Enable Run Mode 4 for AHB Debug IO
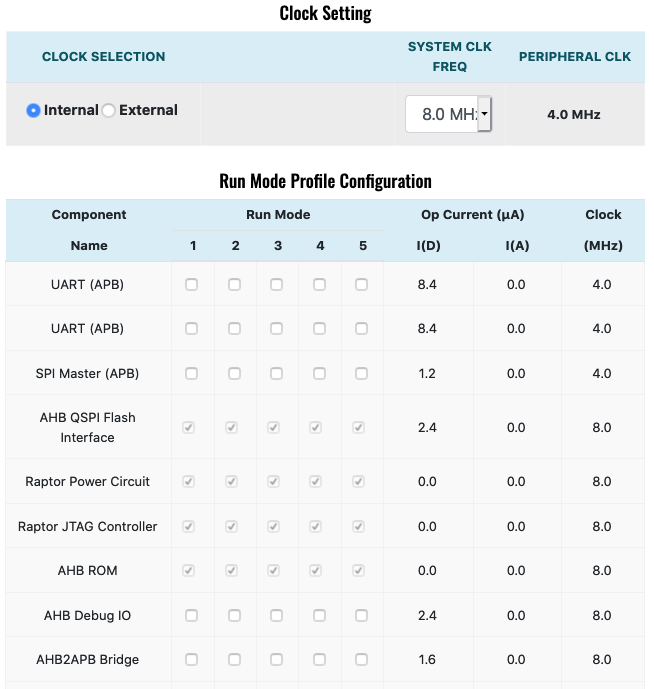The width and height of the screenshot is (654, 689). 320,616
